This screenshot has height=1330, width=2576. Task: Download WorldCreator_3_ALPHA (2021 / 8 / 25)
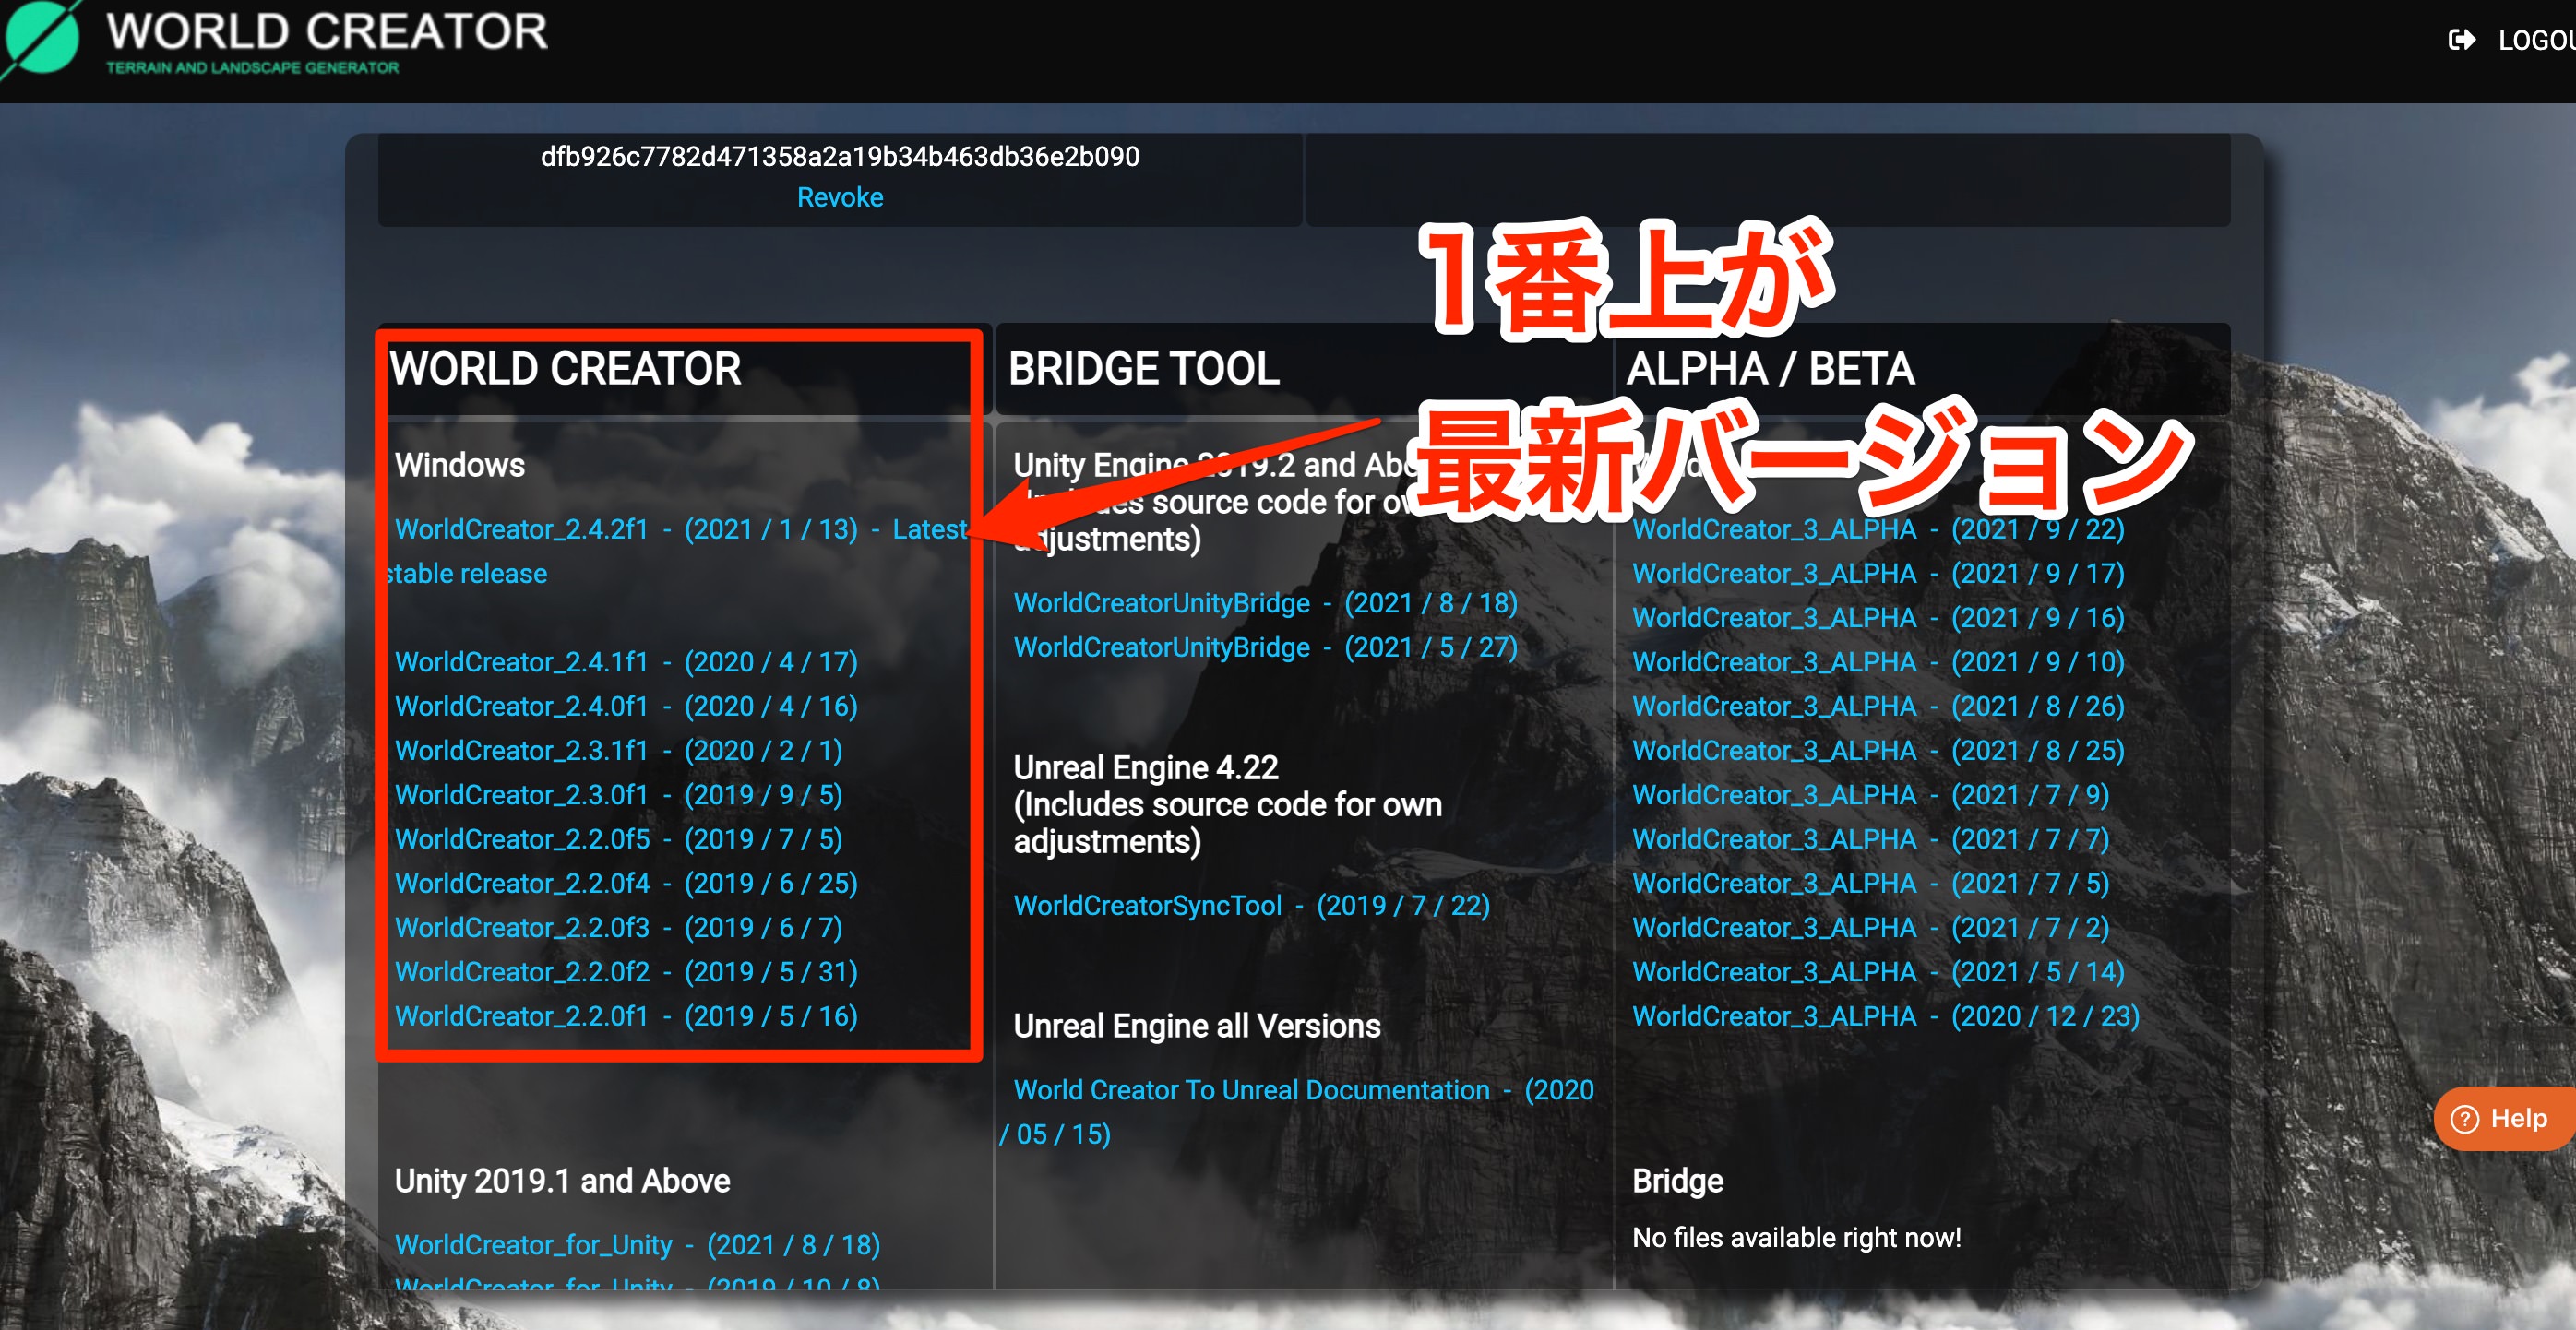point(1878,750)
